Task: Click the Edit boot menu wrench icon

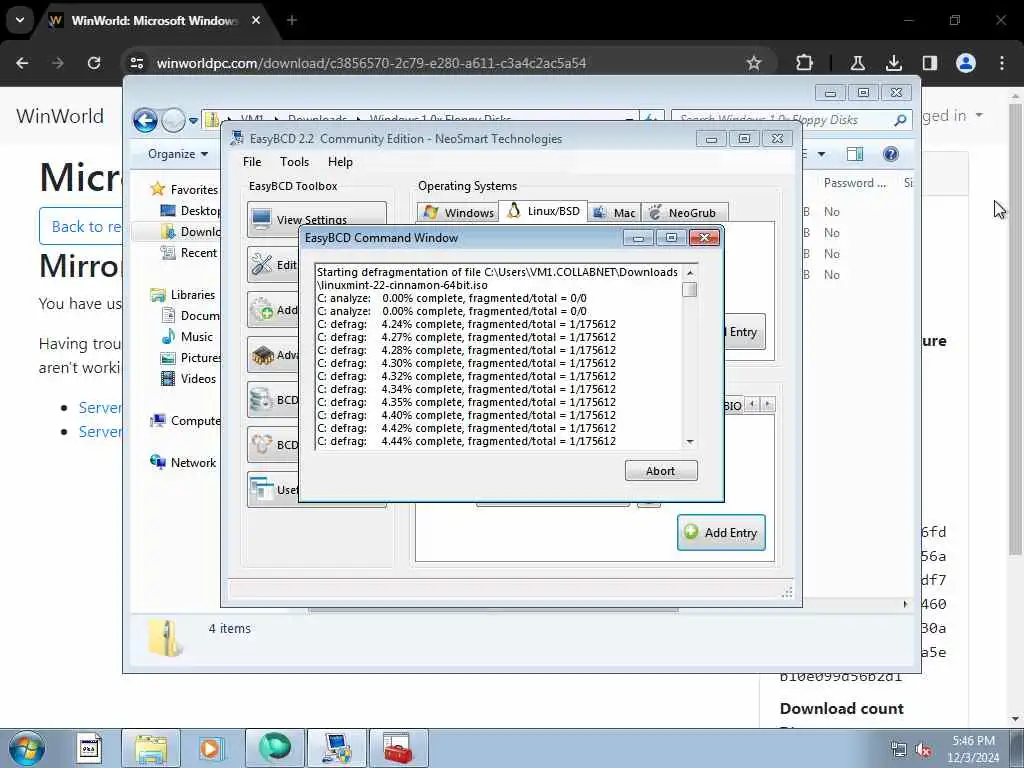Action: coord(262,264)
